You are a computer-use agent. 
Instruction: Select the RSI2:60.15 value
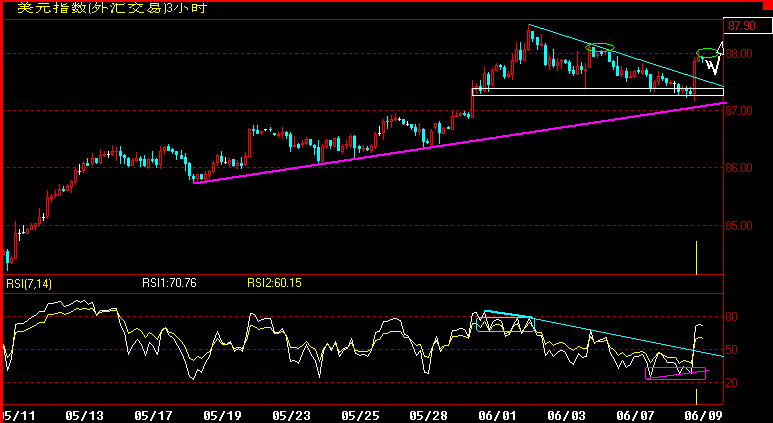point(275,283)
